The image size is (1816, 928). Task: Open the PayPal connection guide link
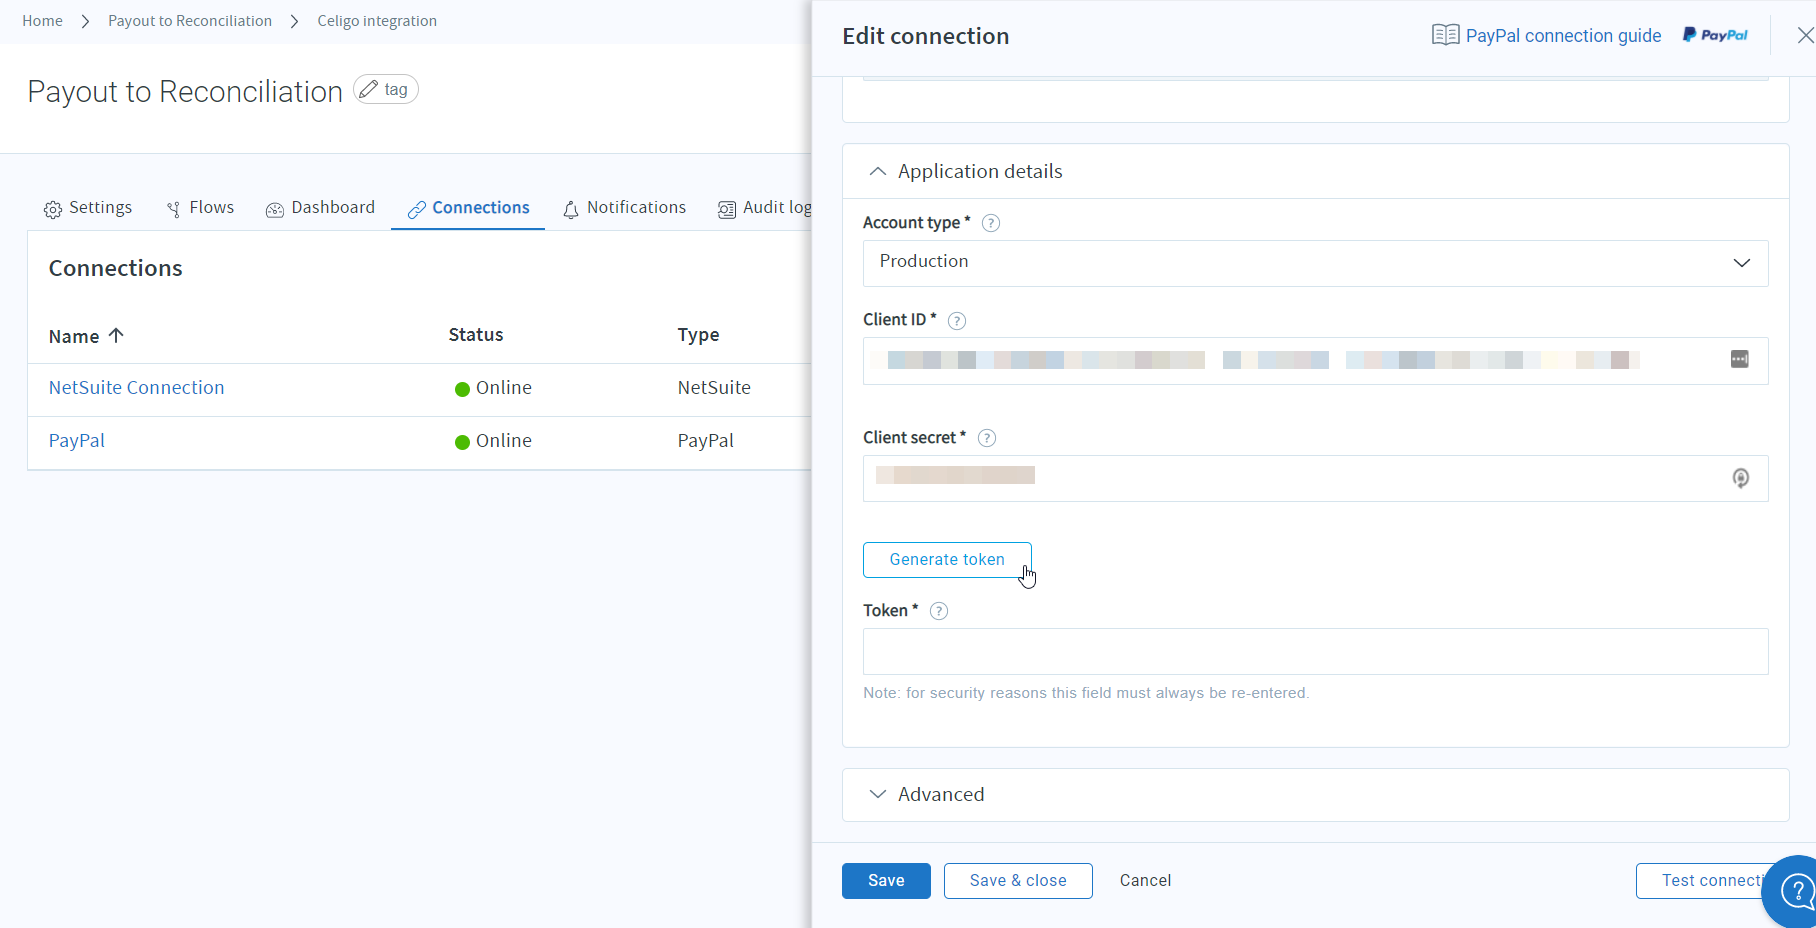coord(1563,36)
